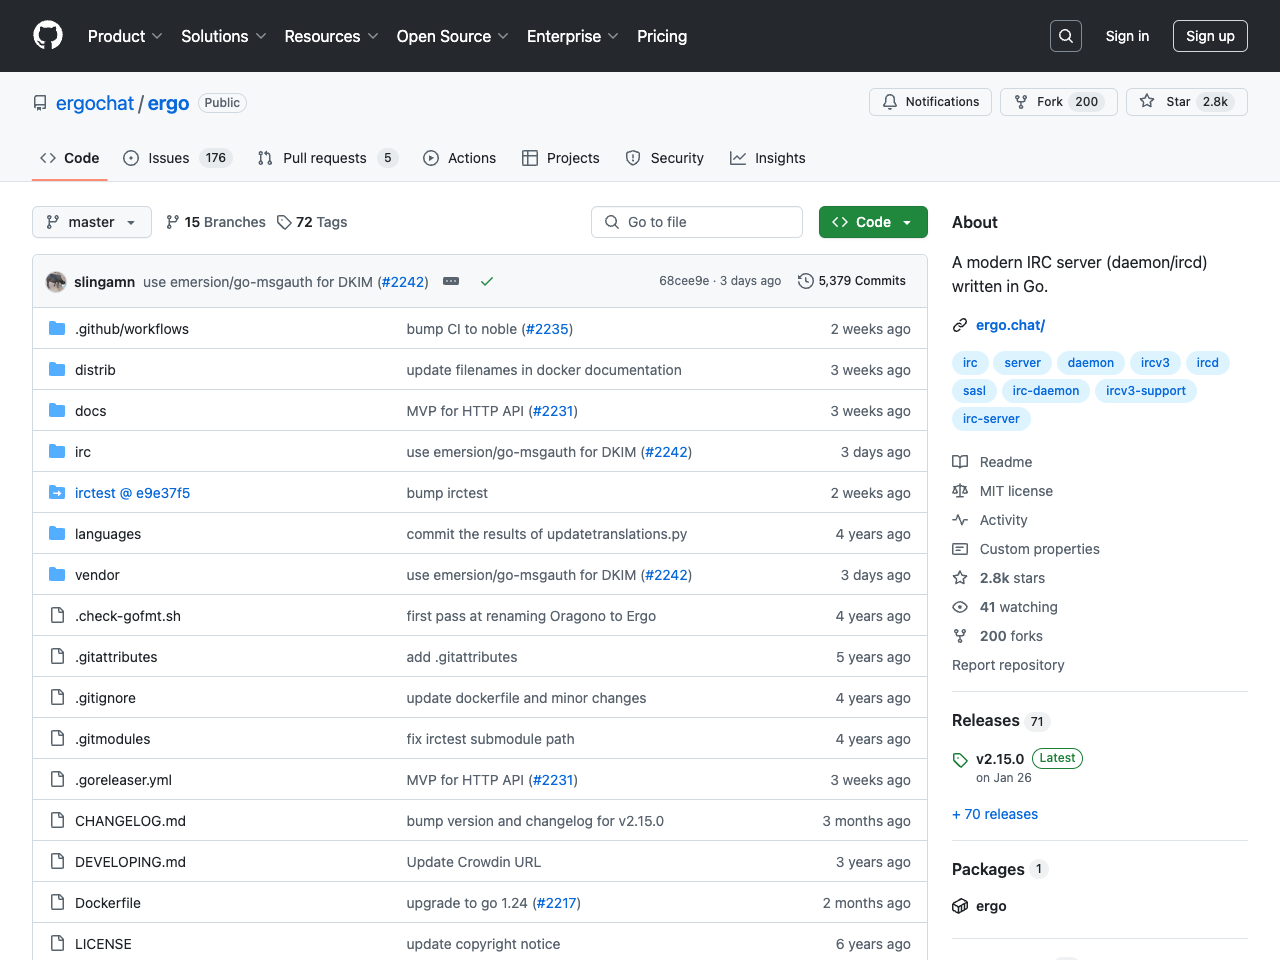Click the submodule icon for irctest
The image size is (1280, 960).
(x=57, y=493)
